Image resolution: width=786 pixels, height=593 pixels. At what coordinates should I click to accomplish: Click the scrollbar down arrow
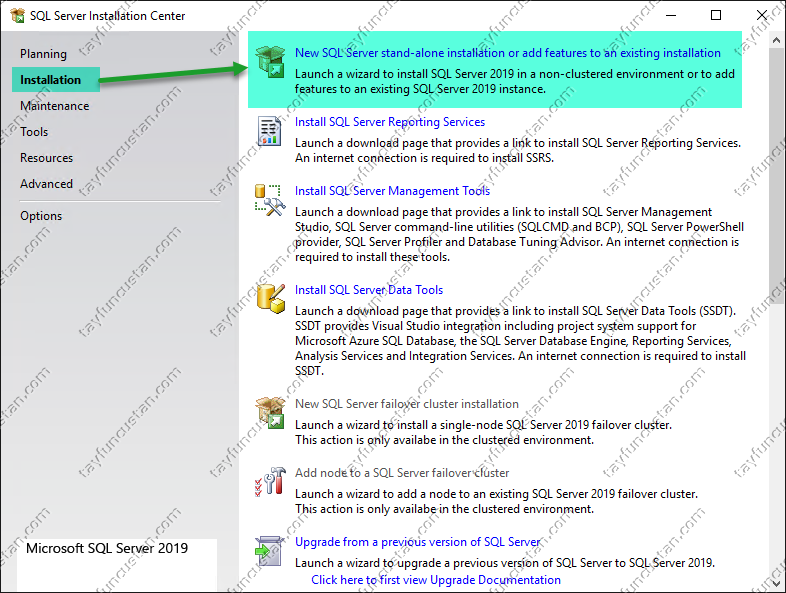[776, 584]
